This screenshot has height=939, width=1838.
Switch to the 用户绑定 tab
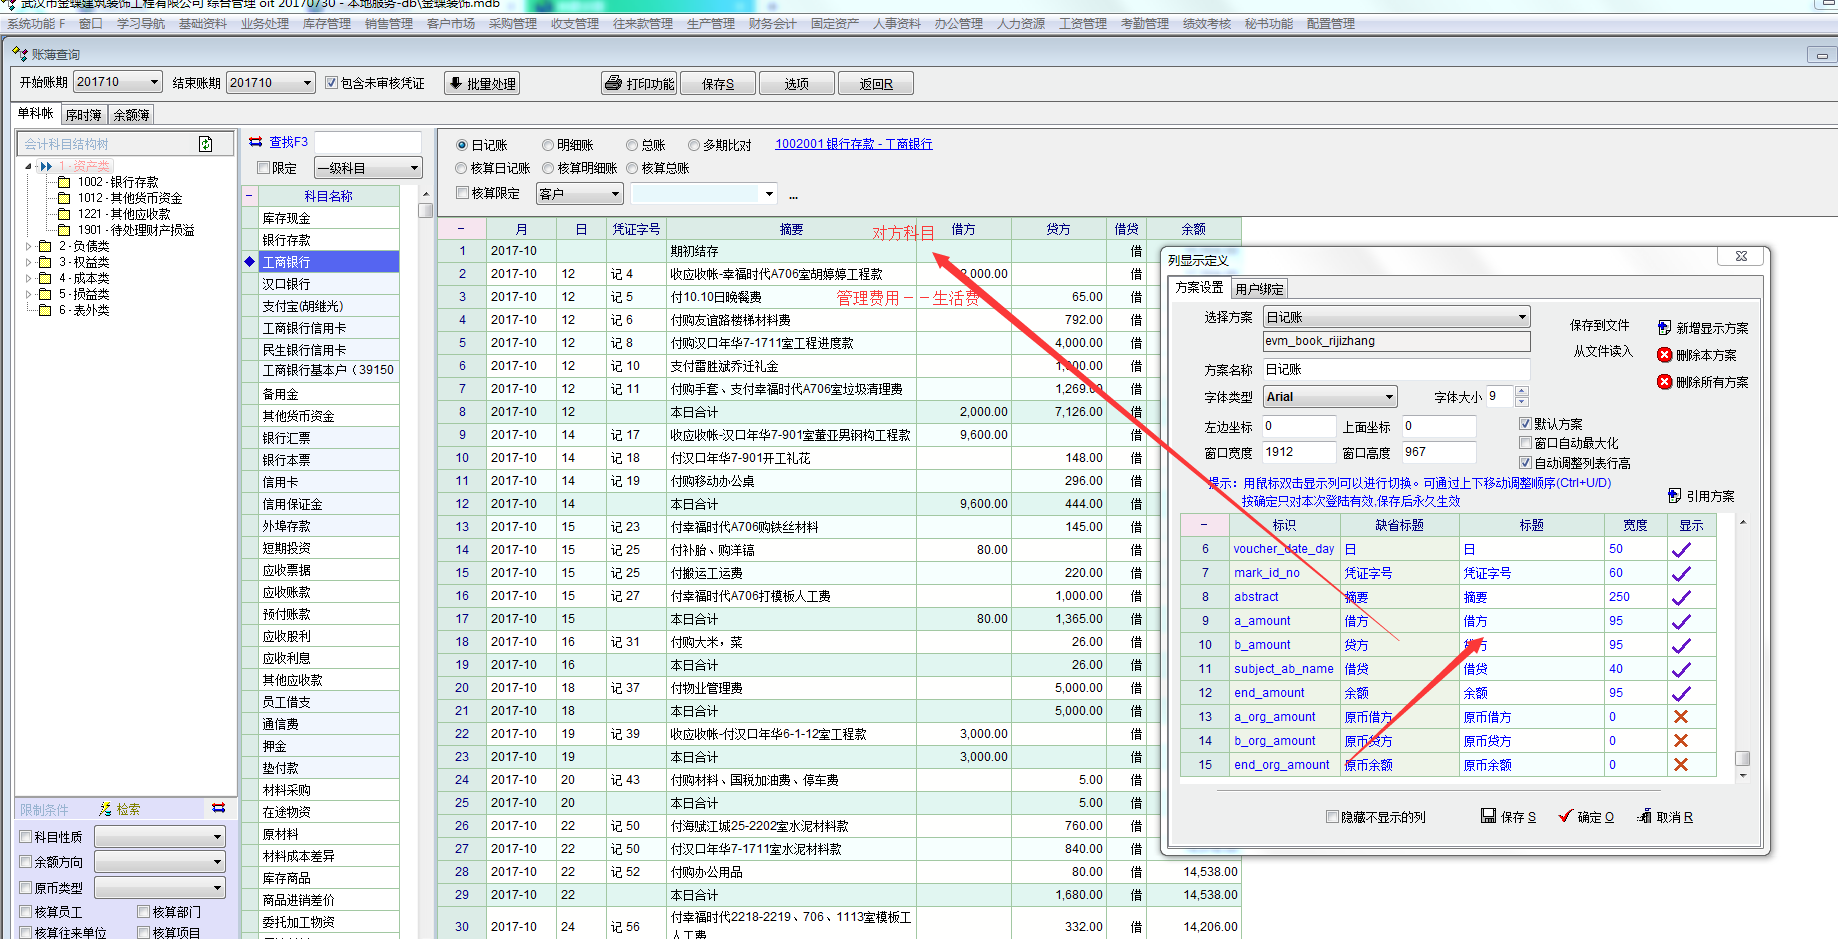1259,289
